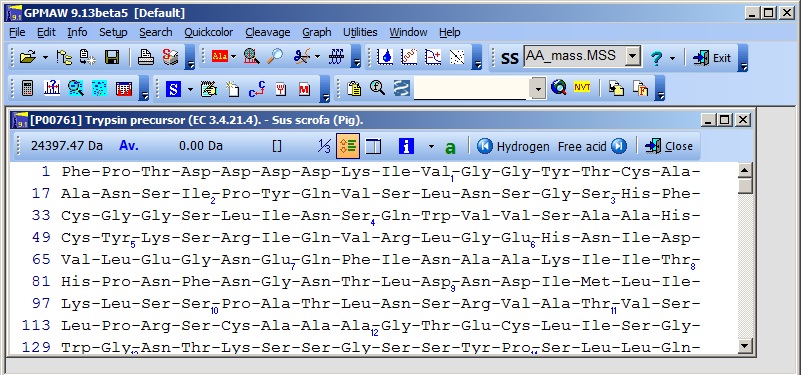
Task: Click the dot plot diagonal icon
Action: tap(457, 56)
